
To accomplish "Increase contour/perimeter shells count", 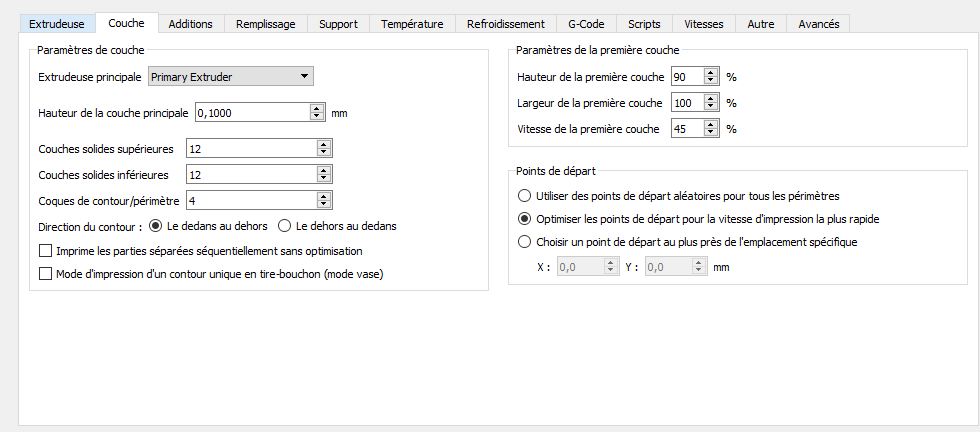I will tap(324, 197).
